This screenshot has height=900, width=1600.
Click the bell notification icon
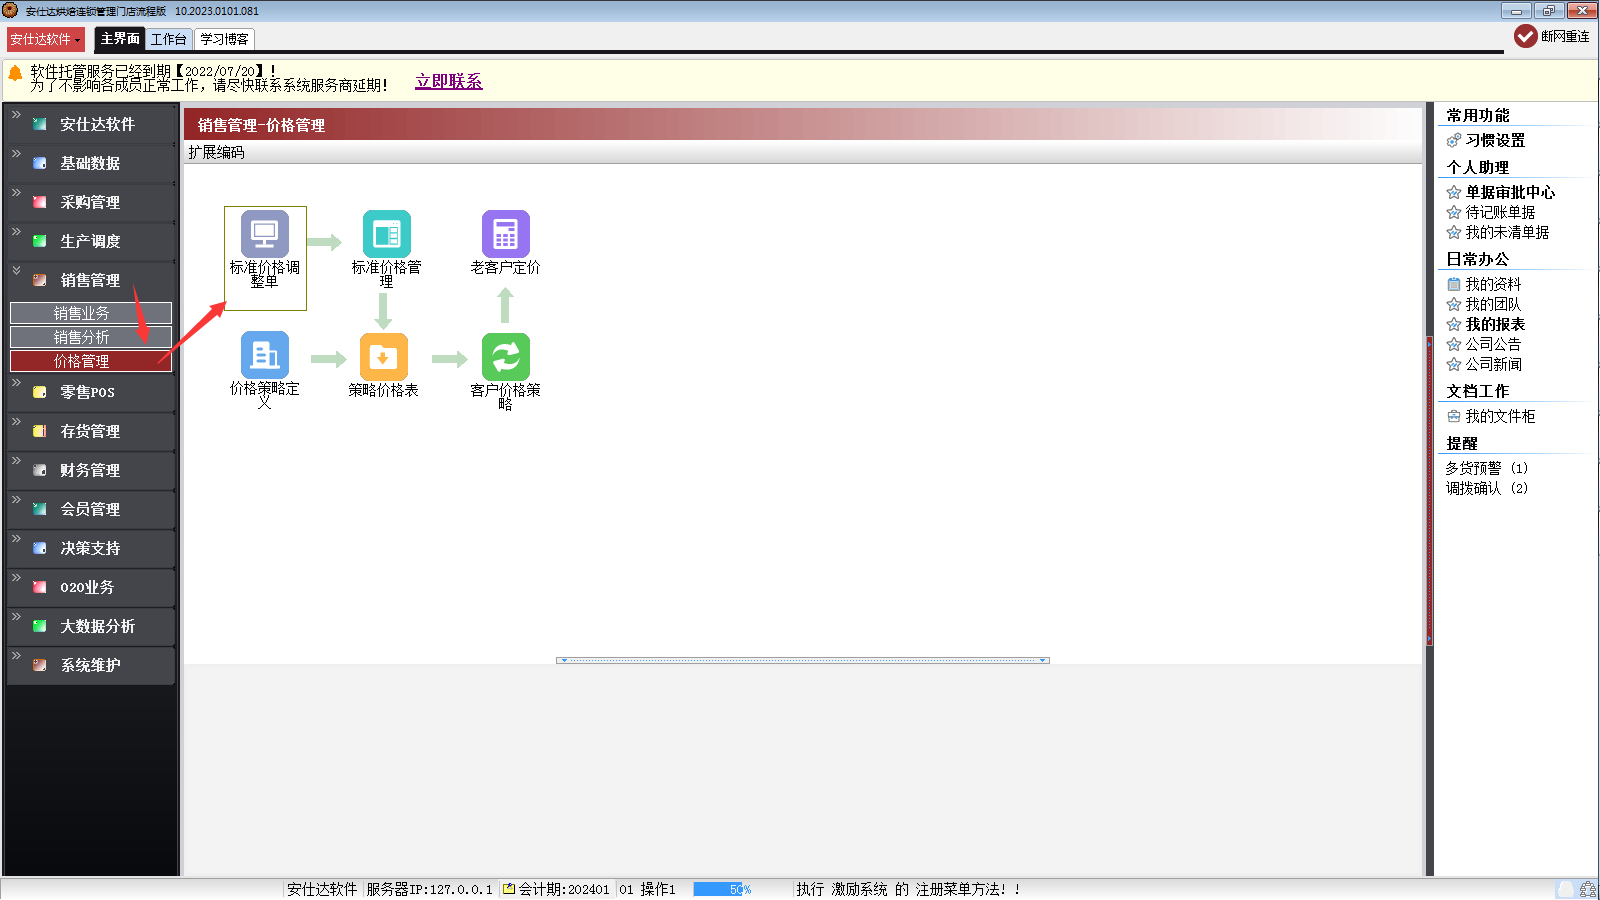(x=15, y=73)
